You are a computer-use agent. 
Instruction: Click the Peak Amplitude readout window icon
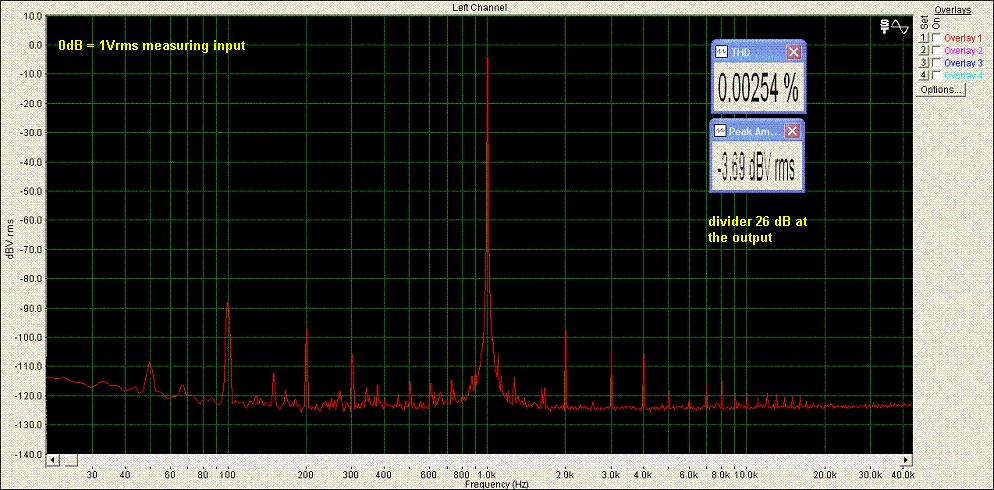click(721, 131)
